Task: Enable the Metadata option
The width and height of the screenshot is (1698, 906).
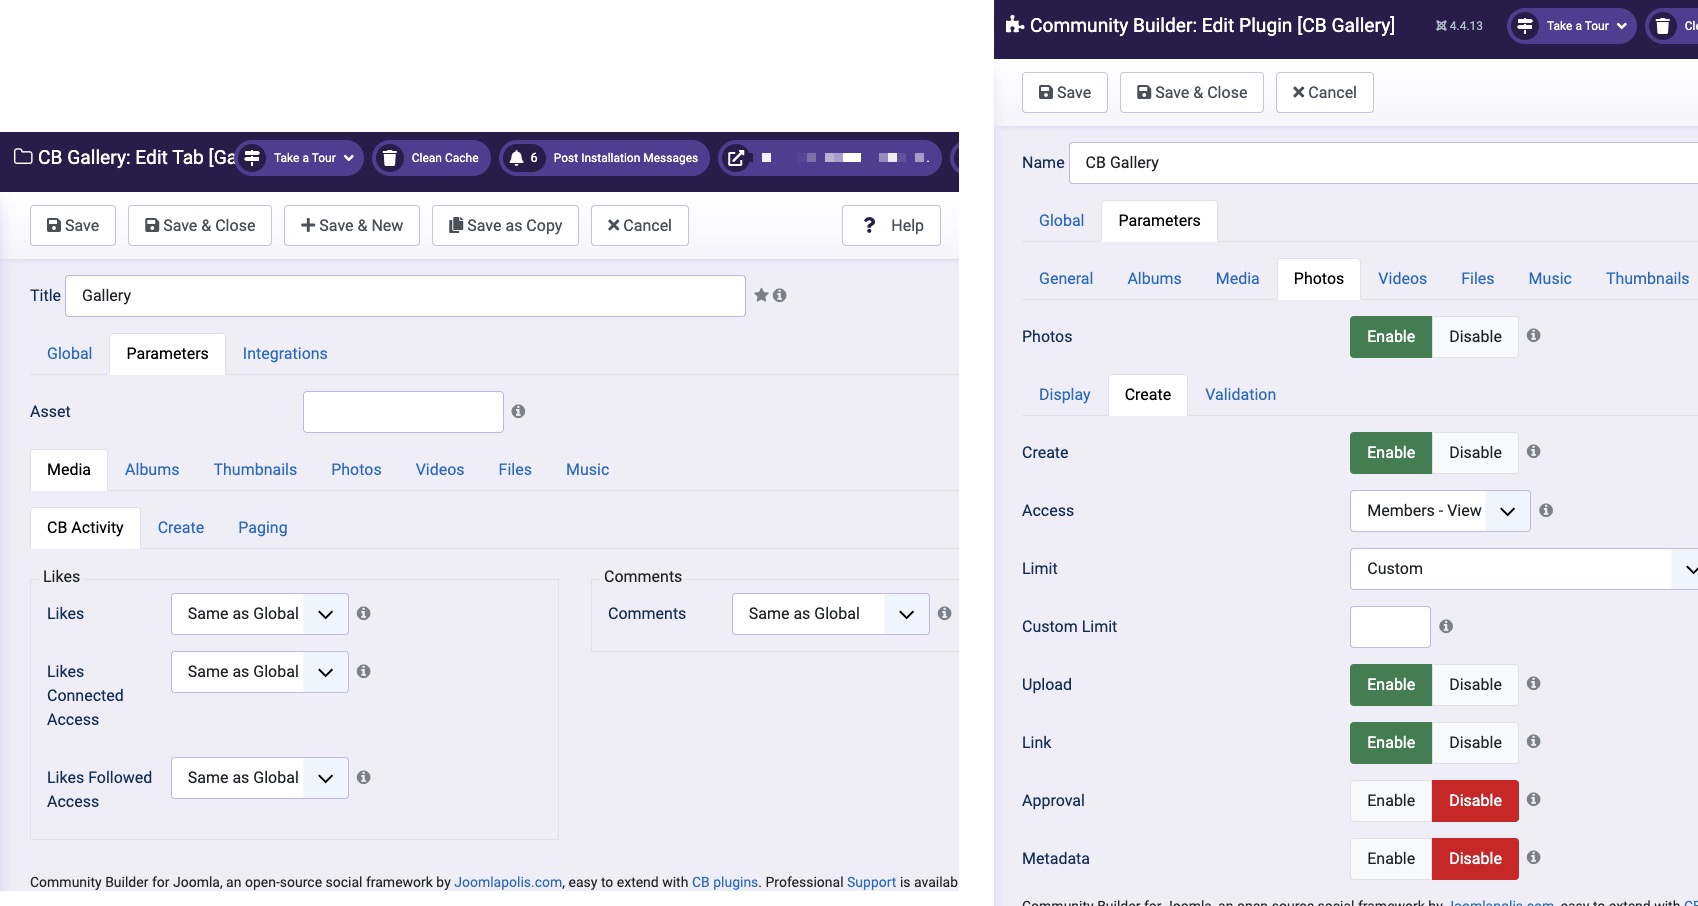Action: pos(1390,859)
